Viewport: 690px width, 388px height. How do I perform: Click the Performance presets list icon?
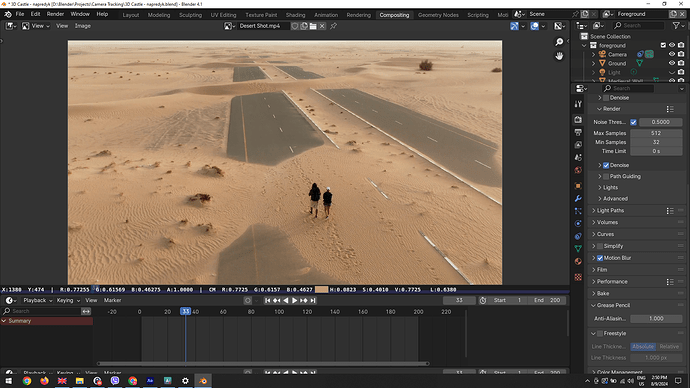click(x=670, y=282)
